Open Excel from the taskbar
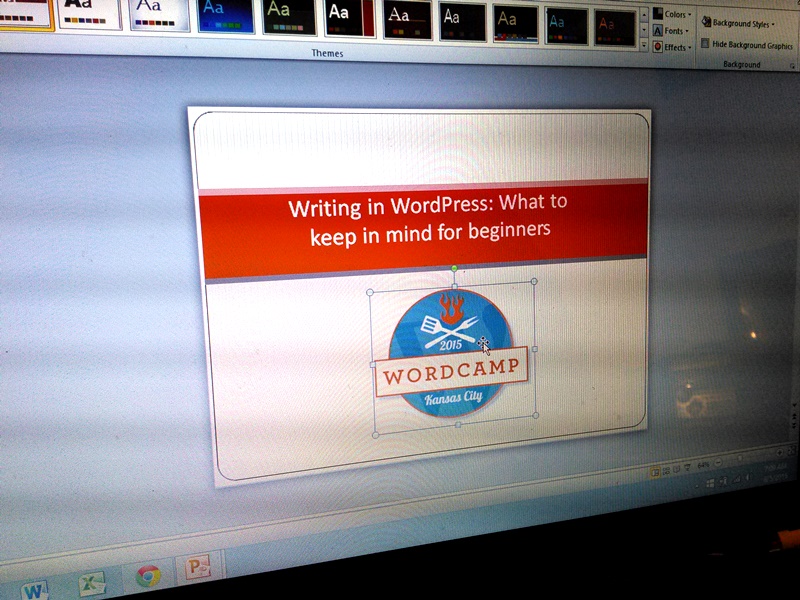 pyautogui.click(x=92, y=584)
